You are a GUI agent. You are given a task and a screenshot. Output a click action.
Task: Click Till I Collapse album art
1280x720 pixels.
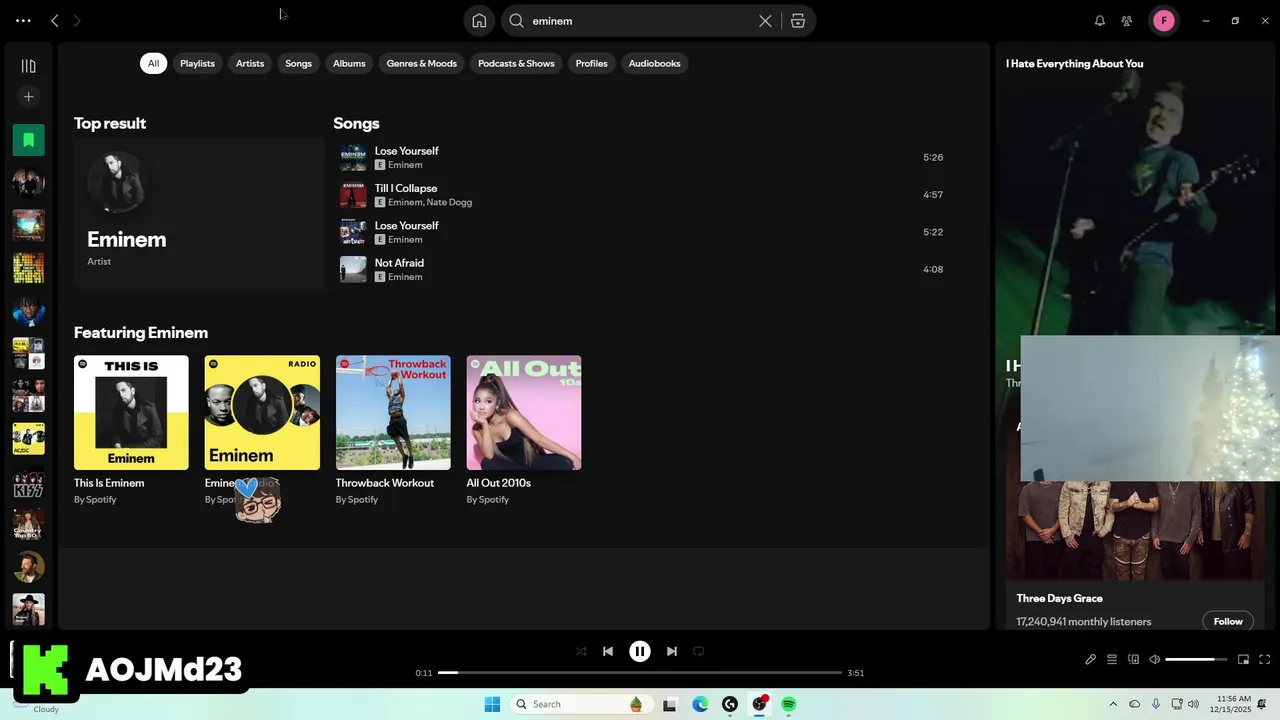tap(353, 194)
